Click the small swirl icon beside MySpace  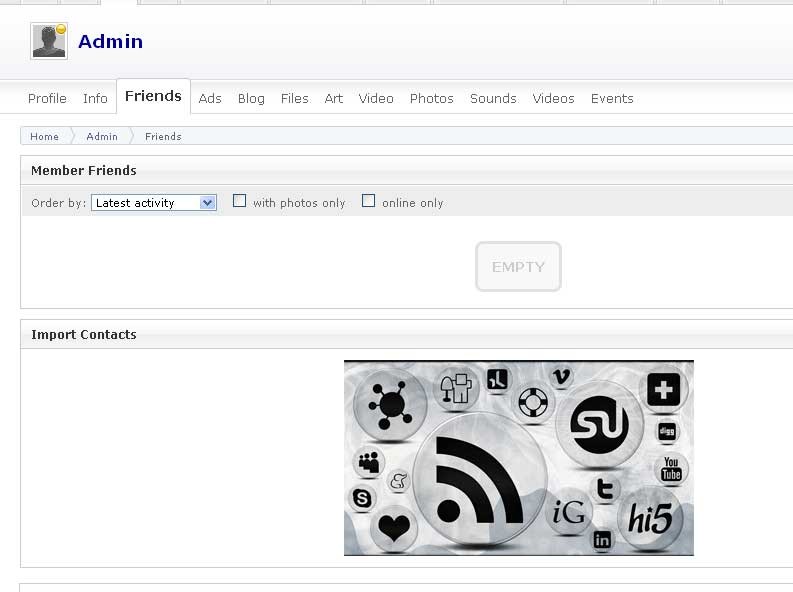click(399, 481)
